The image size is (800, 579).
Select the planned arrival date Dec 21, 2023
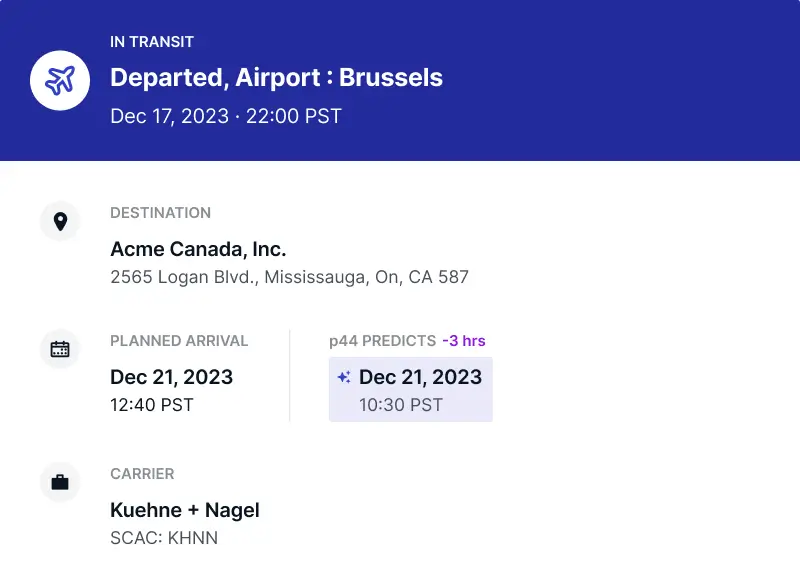(171, 377)
